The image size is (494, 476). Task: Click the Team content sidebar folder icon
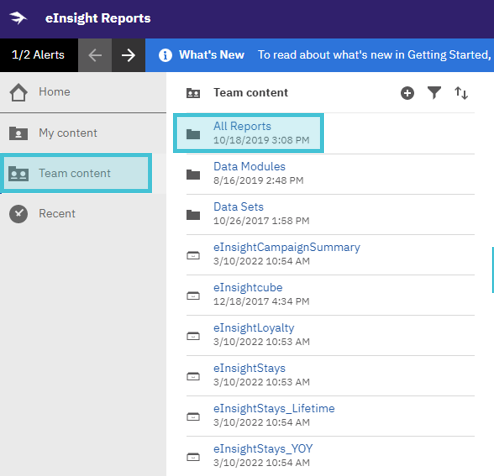[18, 173]
